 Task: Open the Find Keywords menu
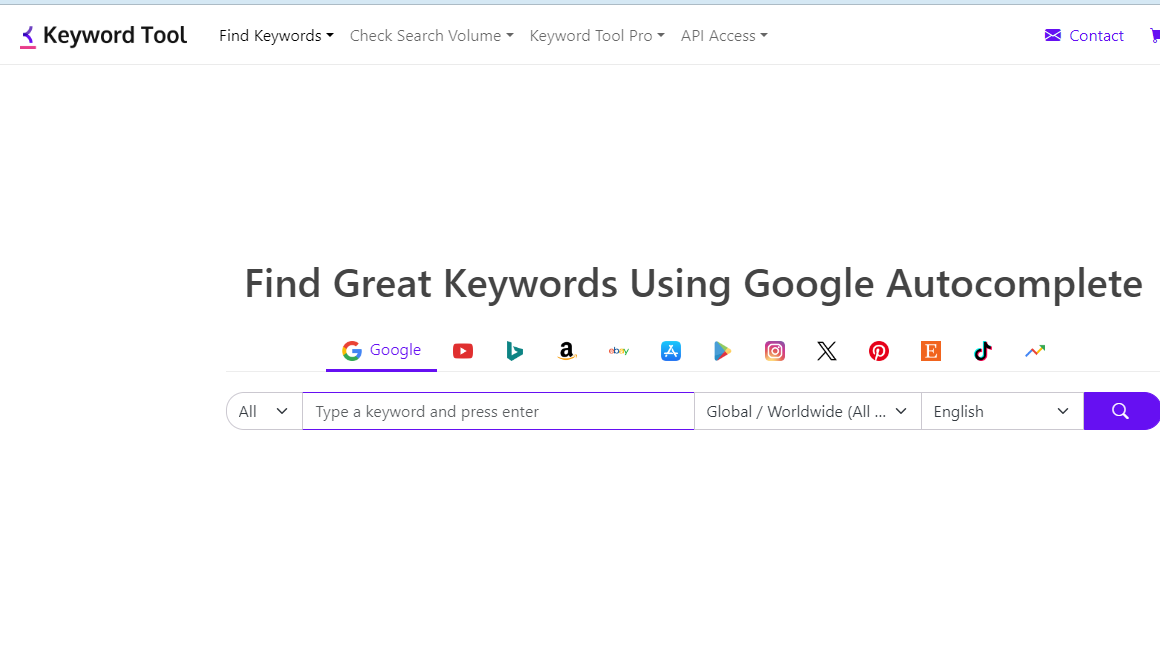pos(276,36)
